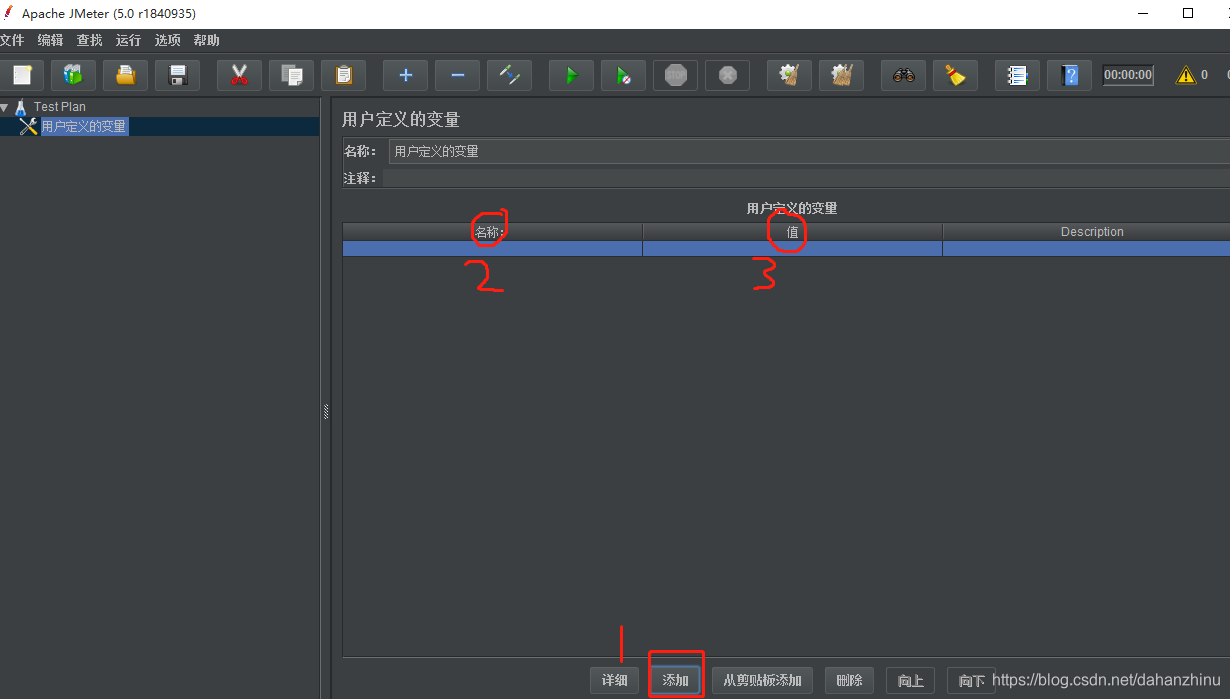This screenshot has height=699, width=1230.
Task: Open the 文件 menu
Action: click(11, 40)
